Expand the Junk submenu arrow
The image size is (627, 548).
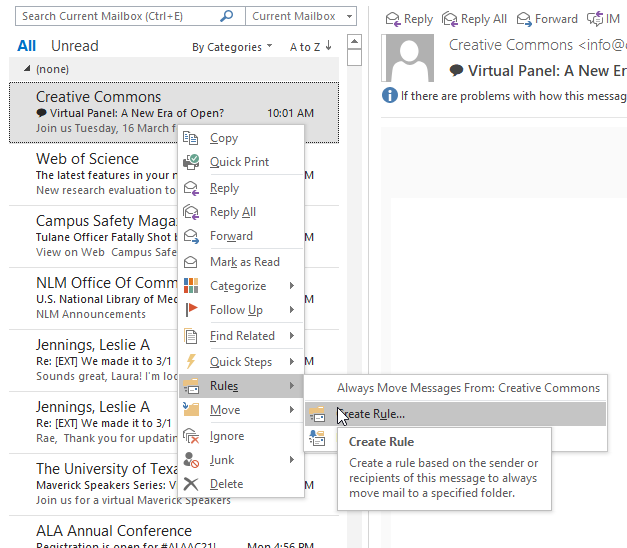click(292, 460)
